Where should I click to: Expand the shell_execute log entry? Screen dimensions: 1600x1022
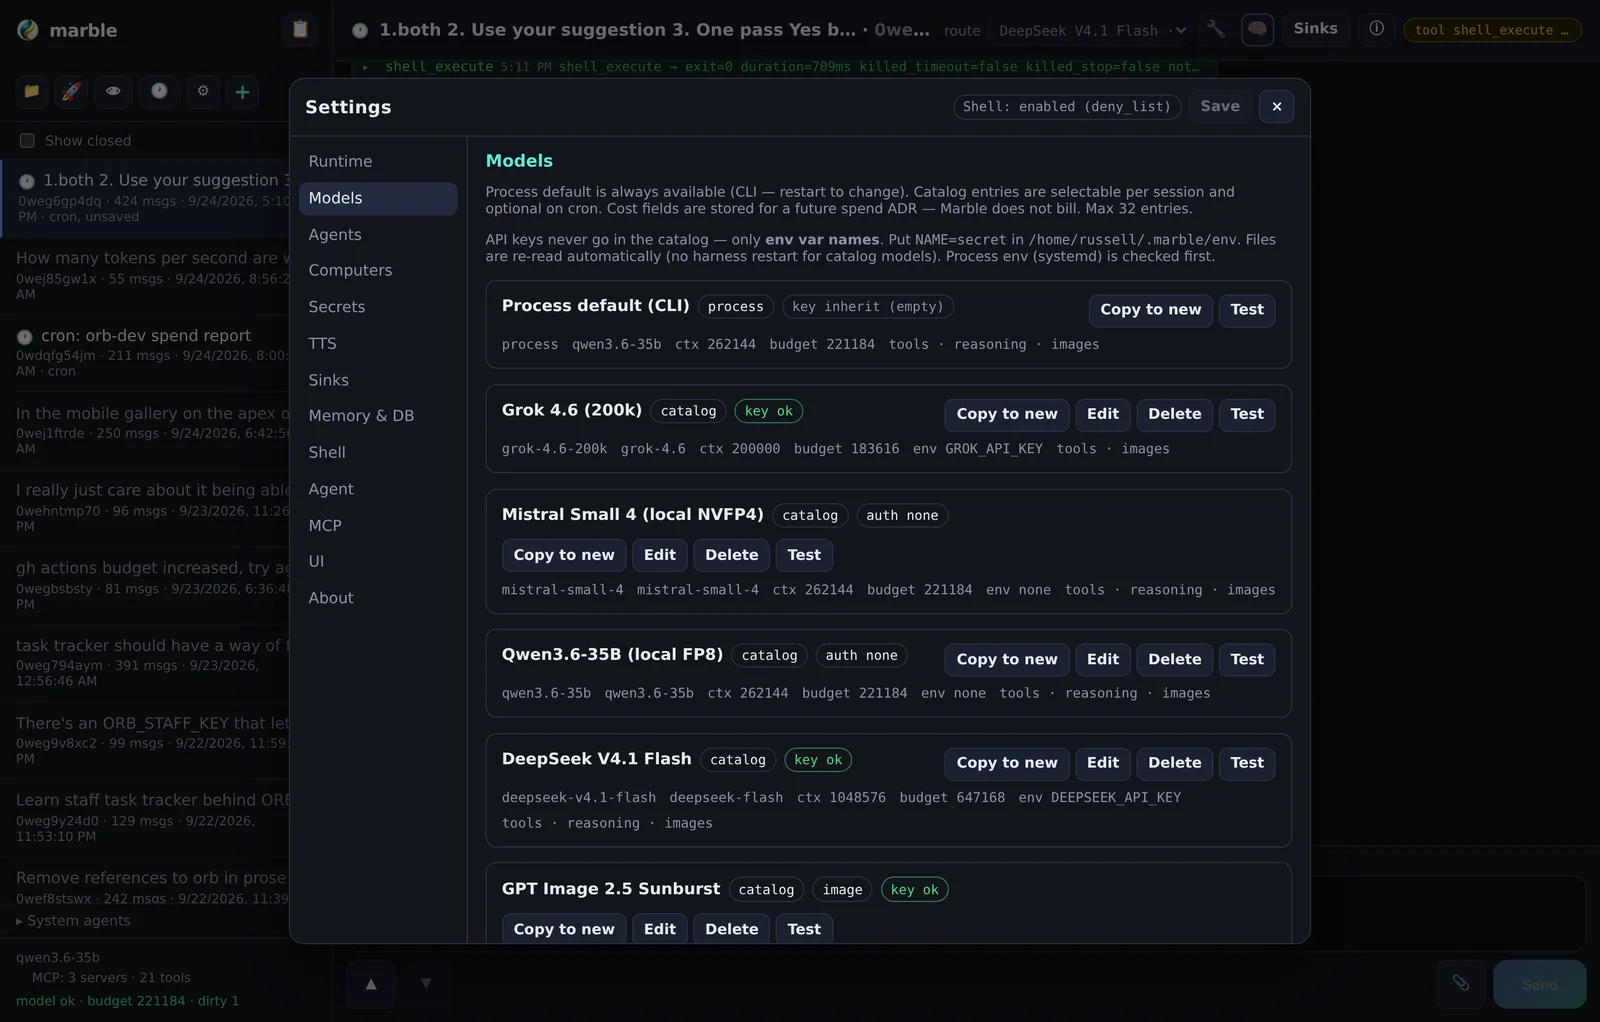(782, 67)
